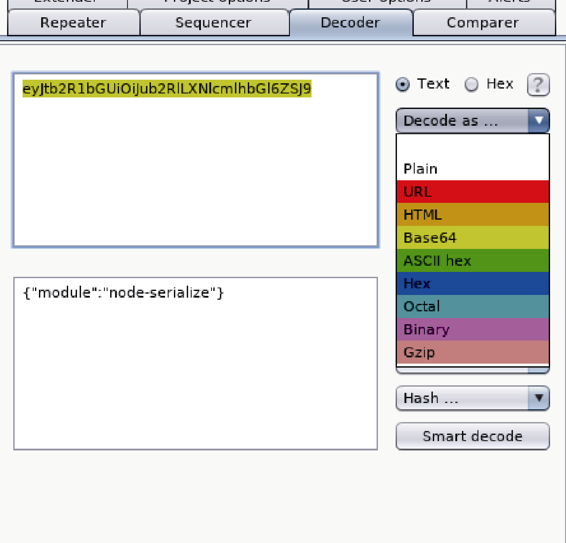
Task: Choose the blue Hex decode option
Action: pyautogui.click(x=473, y=283)
